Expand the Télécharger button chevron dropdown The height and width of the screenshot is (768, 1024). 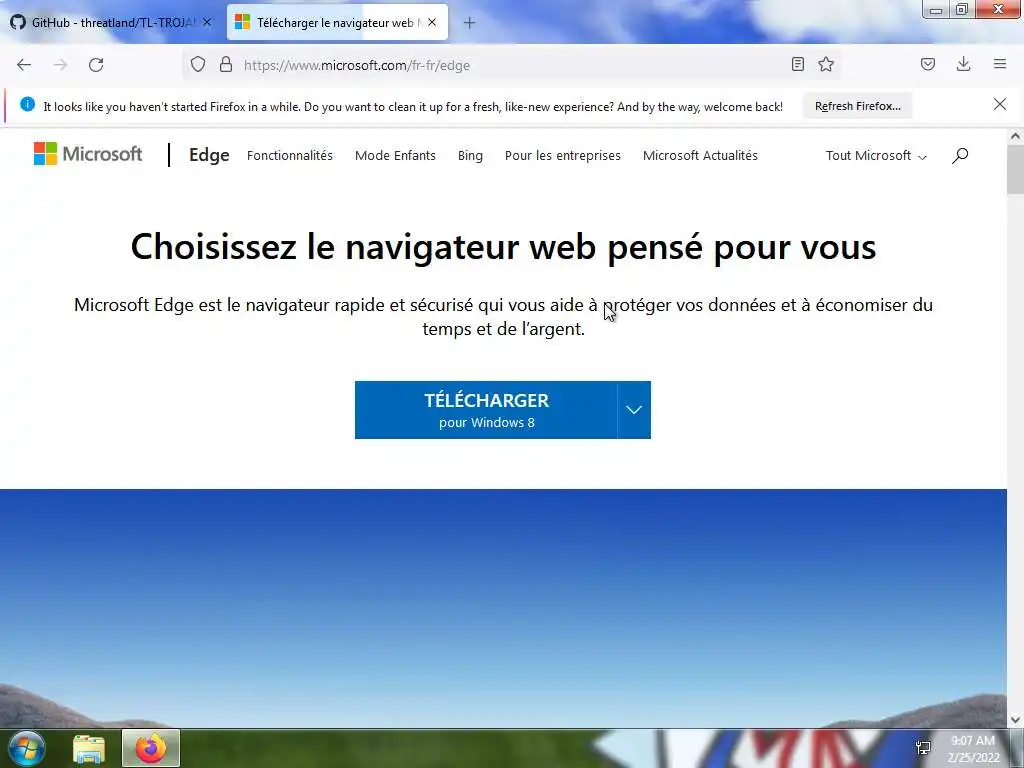[633, 410]
